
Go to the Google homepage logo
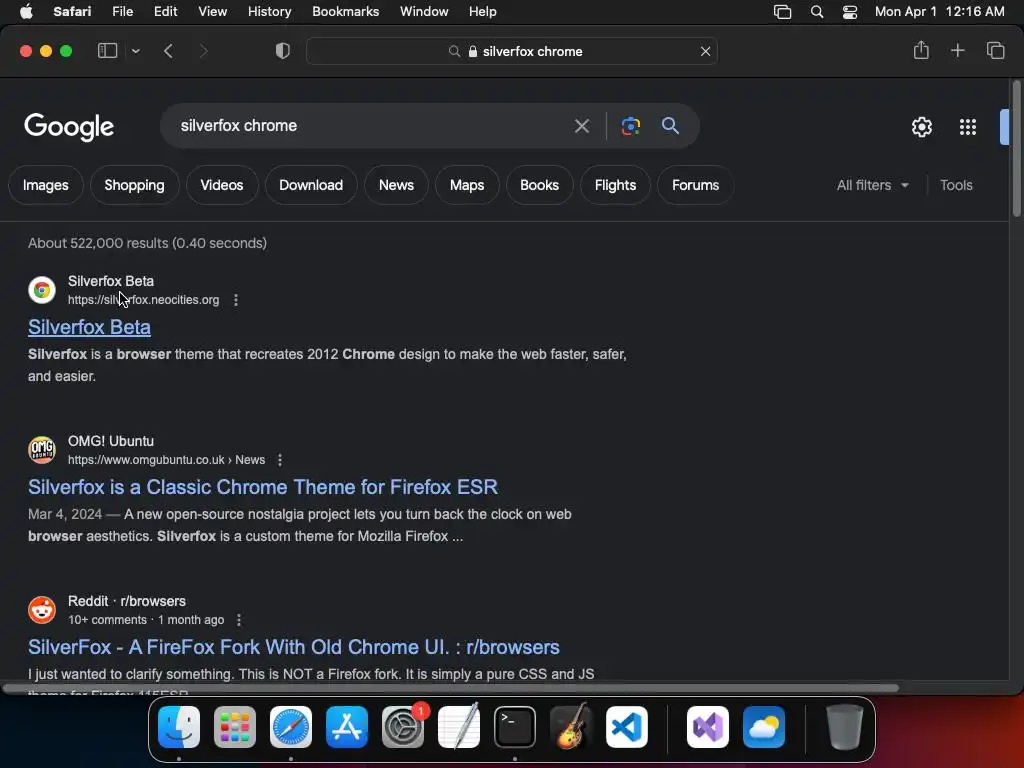[69, 127]
